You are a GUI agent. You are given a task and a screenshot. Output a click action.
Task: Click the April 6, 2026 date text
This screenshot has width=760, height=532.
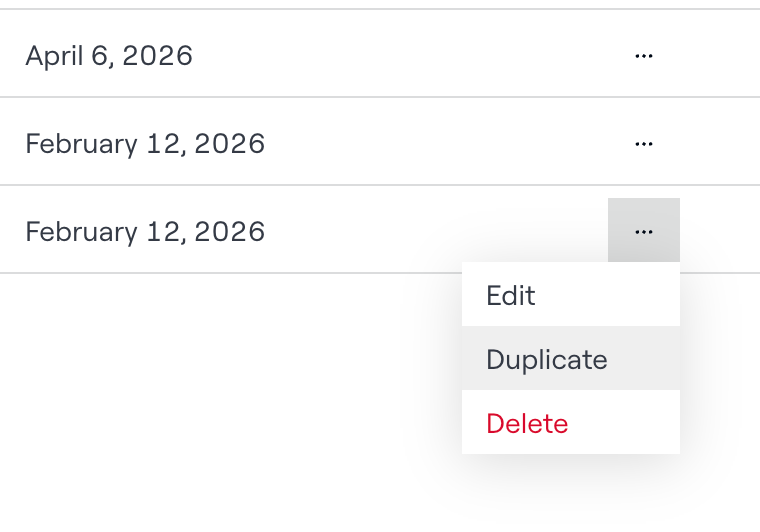pyautogui.click(x=109, y=56)
